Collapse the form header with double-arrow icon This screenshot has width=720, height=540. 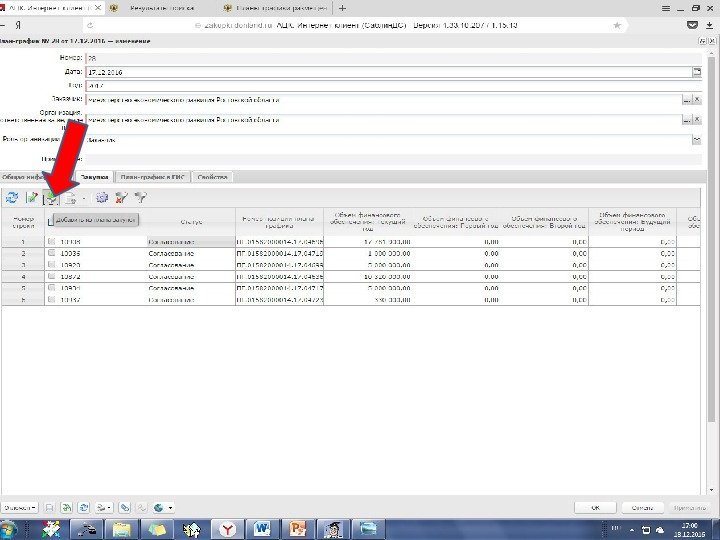click(703, 41)
